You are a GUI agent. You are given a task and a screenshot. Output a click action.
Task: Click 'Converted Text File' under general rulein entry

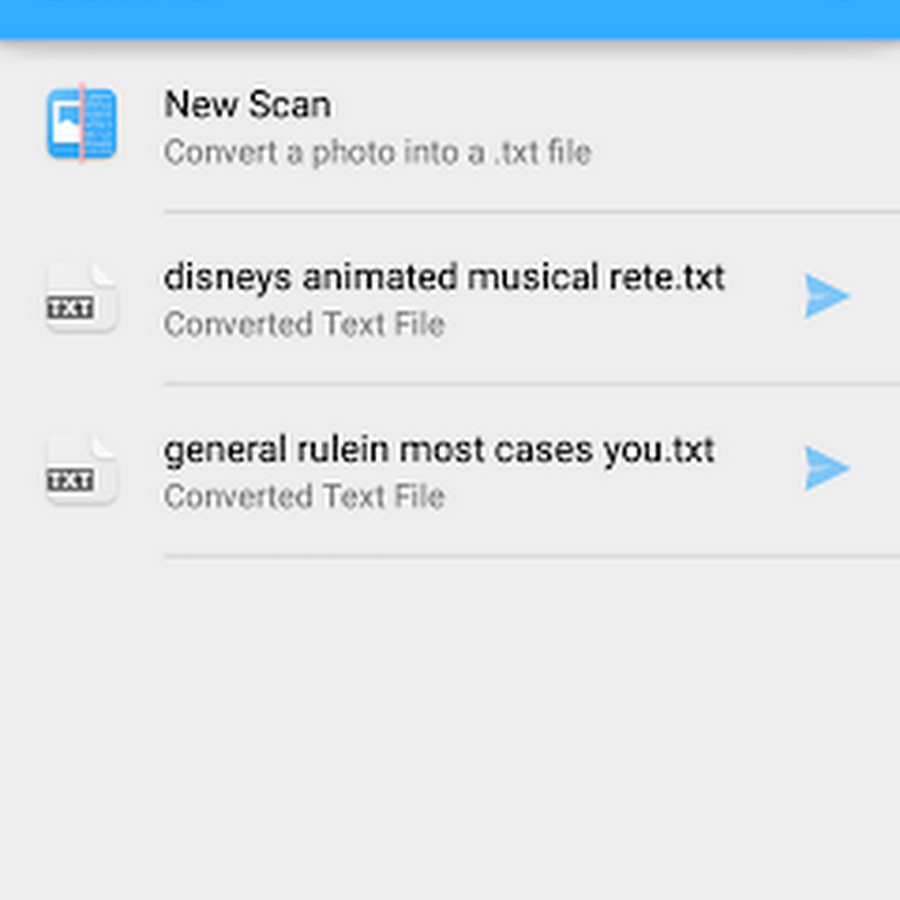click(x=304, y=496)
